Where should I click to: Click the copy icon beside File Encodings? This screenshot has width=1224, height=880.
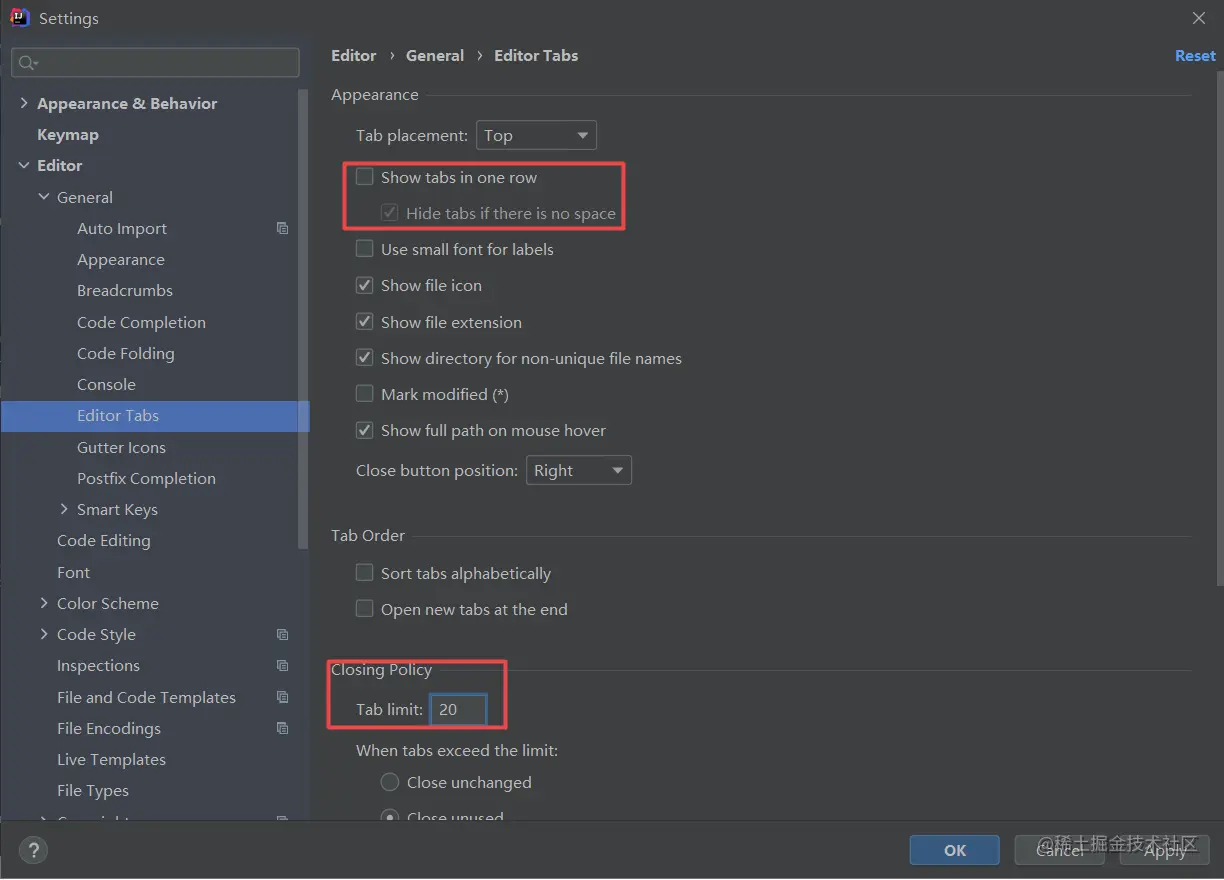[283, 728]
